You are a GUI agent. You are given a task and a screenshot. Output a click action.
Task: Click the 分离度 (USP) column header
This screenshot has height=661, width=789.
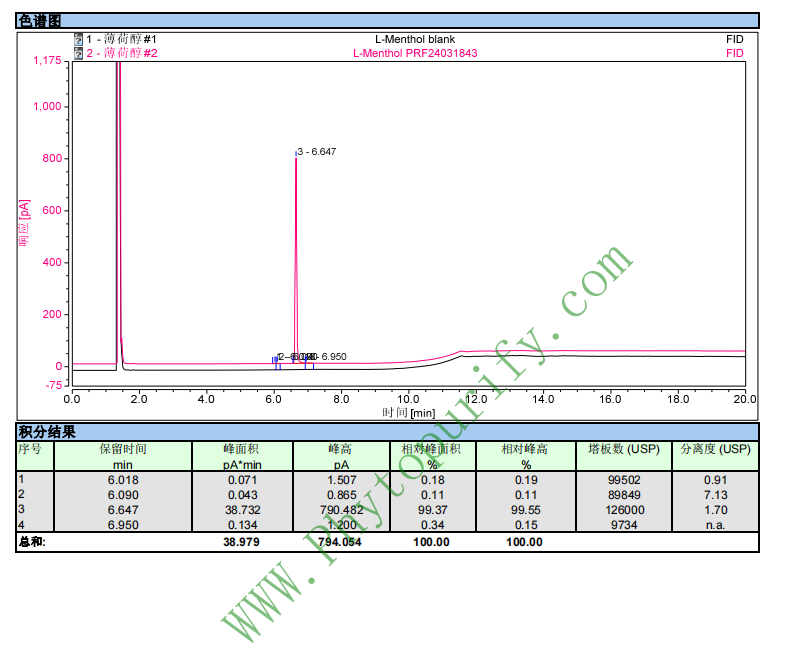714,450
